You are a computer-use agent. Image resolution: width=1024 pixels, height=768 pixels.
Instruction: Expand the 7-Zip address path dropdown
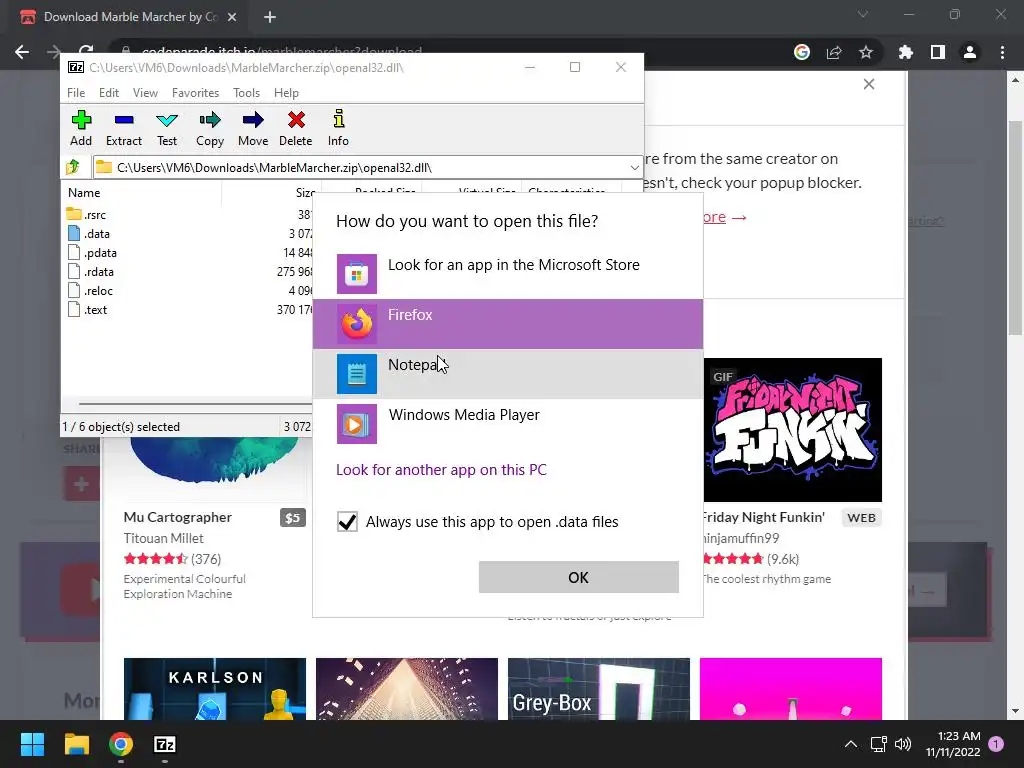click(x=634, y=168)
